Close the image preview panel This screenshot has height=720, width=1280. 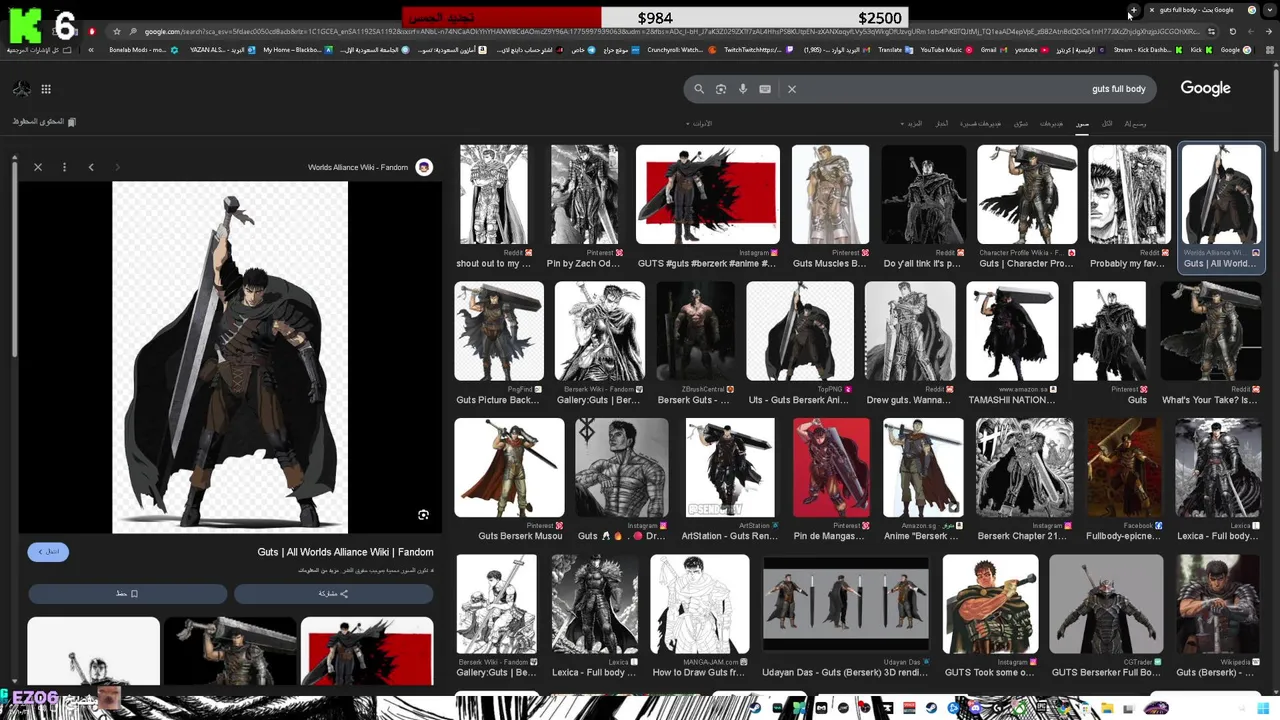click(38, 167)
